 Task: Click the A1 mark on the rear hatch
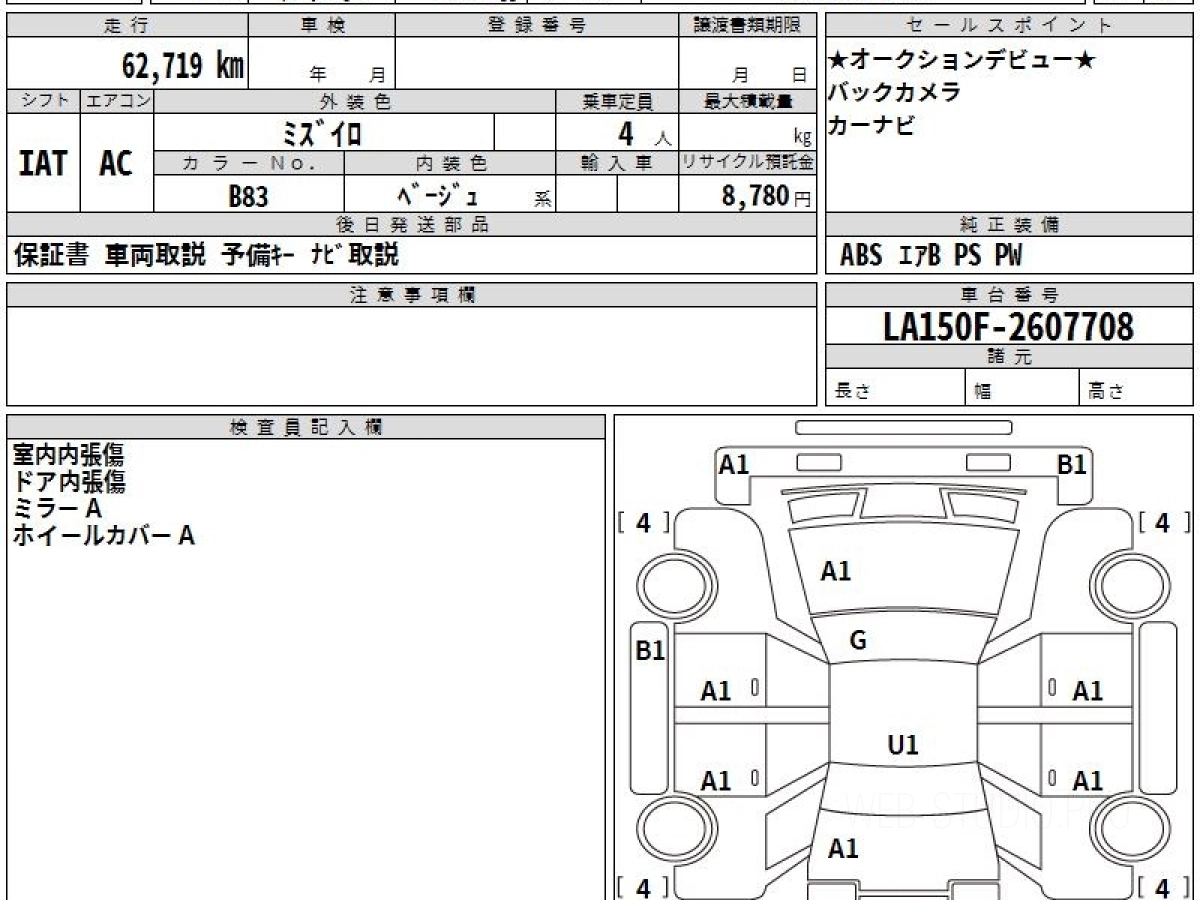point(843,849)
